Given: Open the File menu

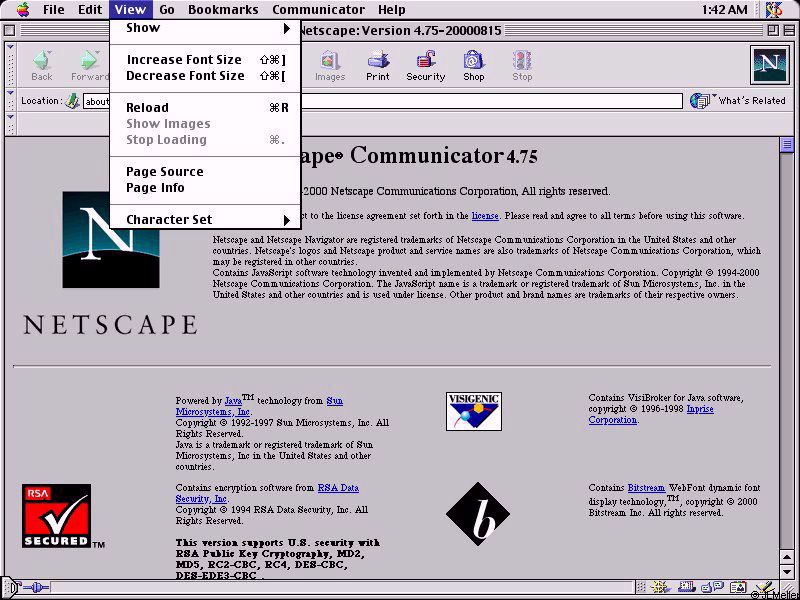Looking at the screenshot, I should click(54, 9).
